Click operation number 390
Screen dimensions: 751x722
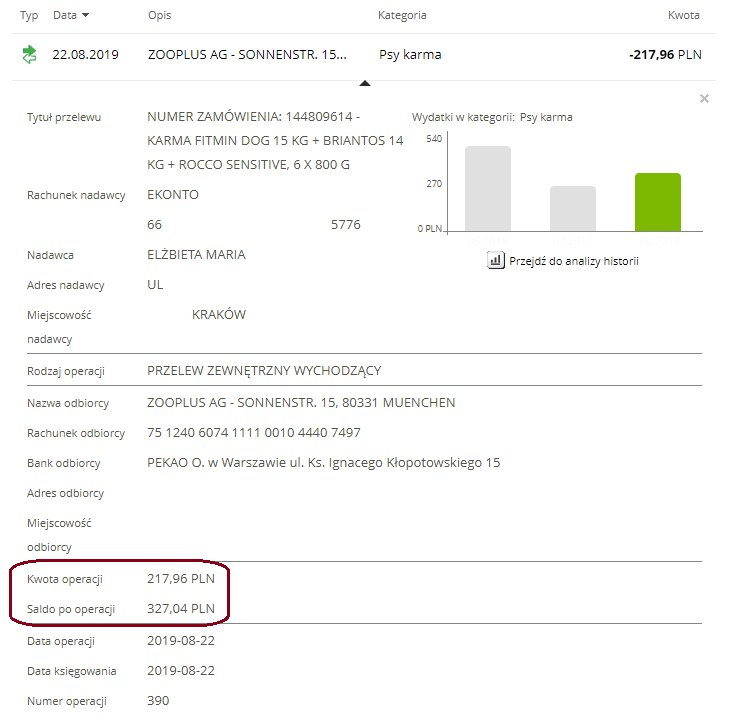click(158, 700)
